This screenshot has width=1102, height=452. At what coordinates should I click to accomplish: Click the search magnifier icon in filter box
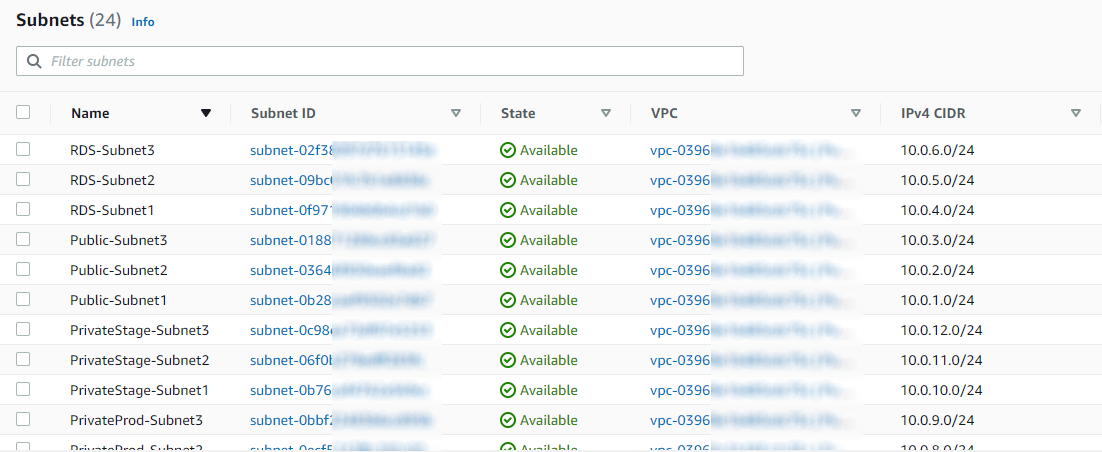[34, 61]
